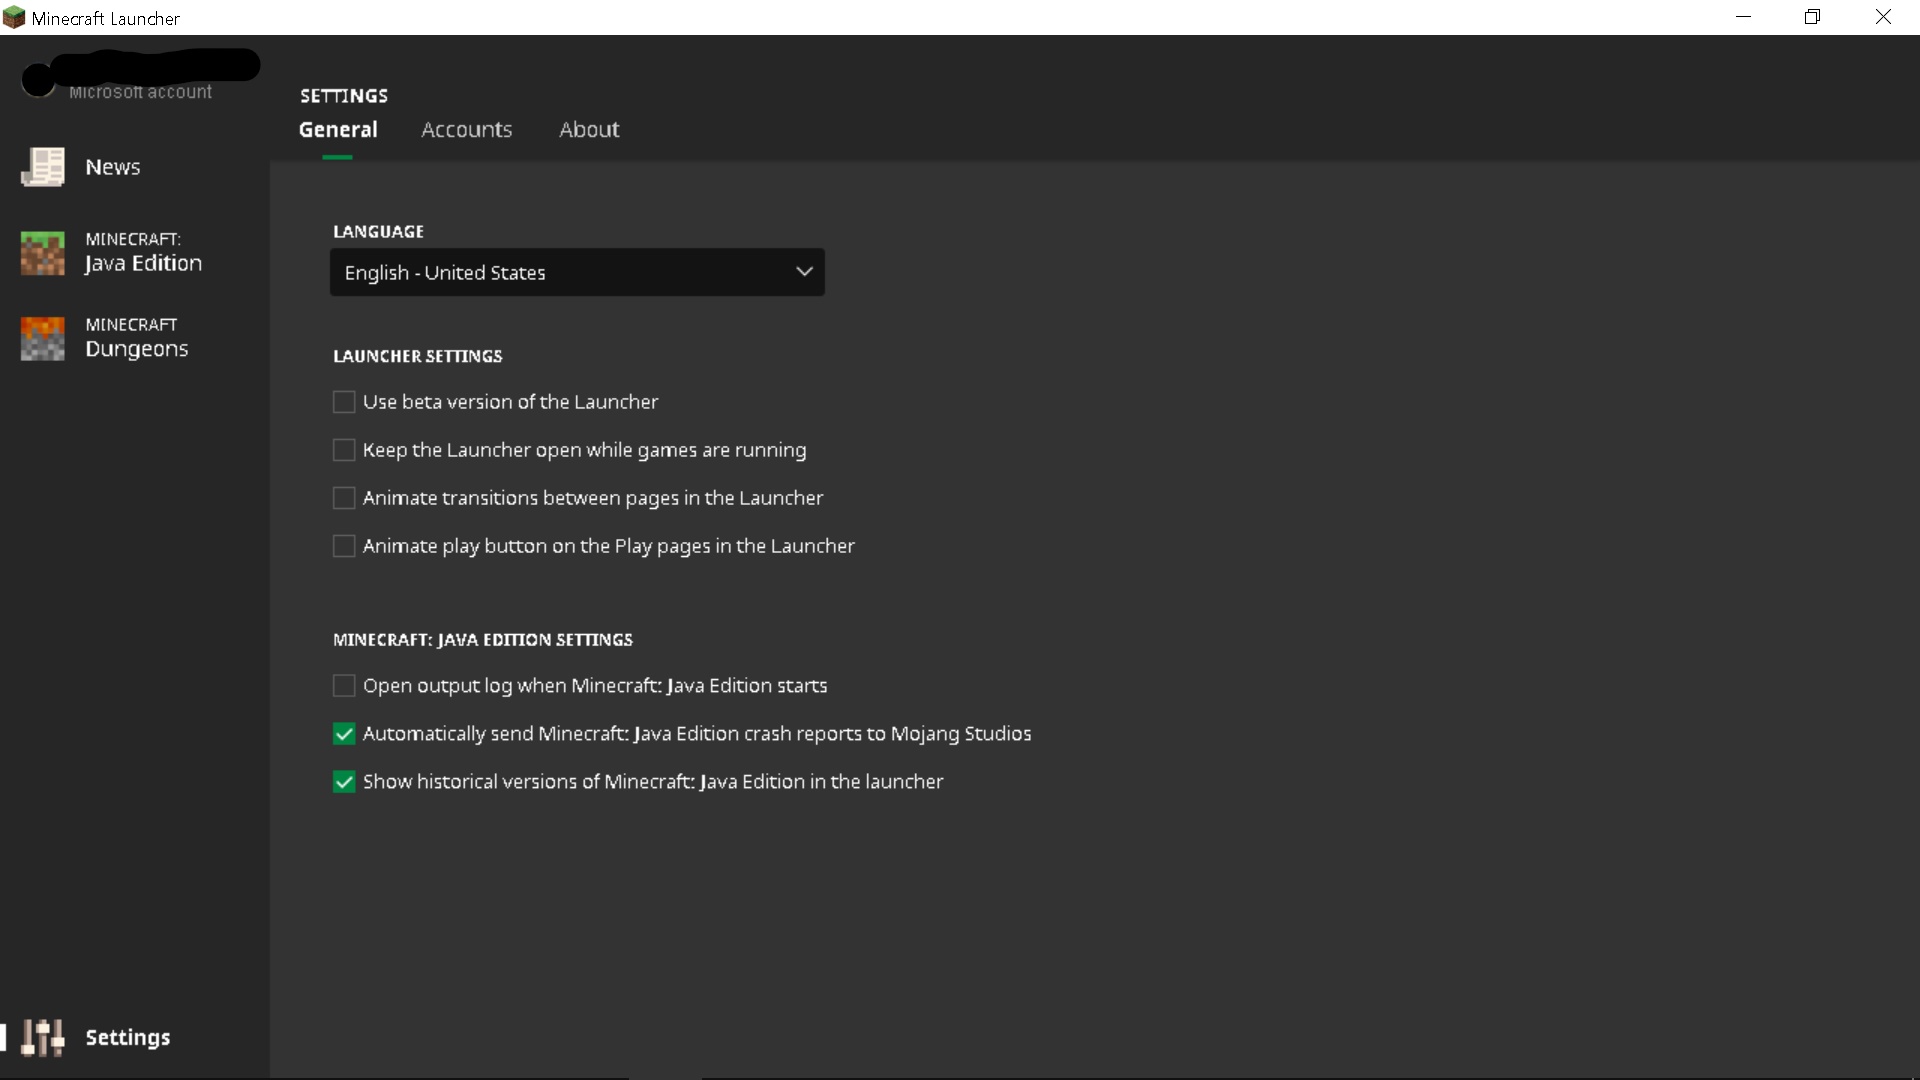This screenshot has height=1080, width=1920.
Task: Enable beta version of the Launcher
Action: coord(344,402)
